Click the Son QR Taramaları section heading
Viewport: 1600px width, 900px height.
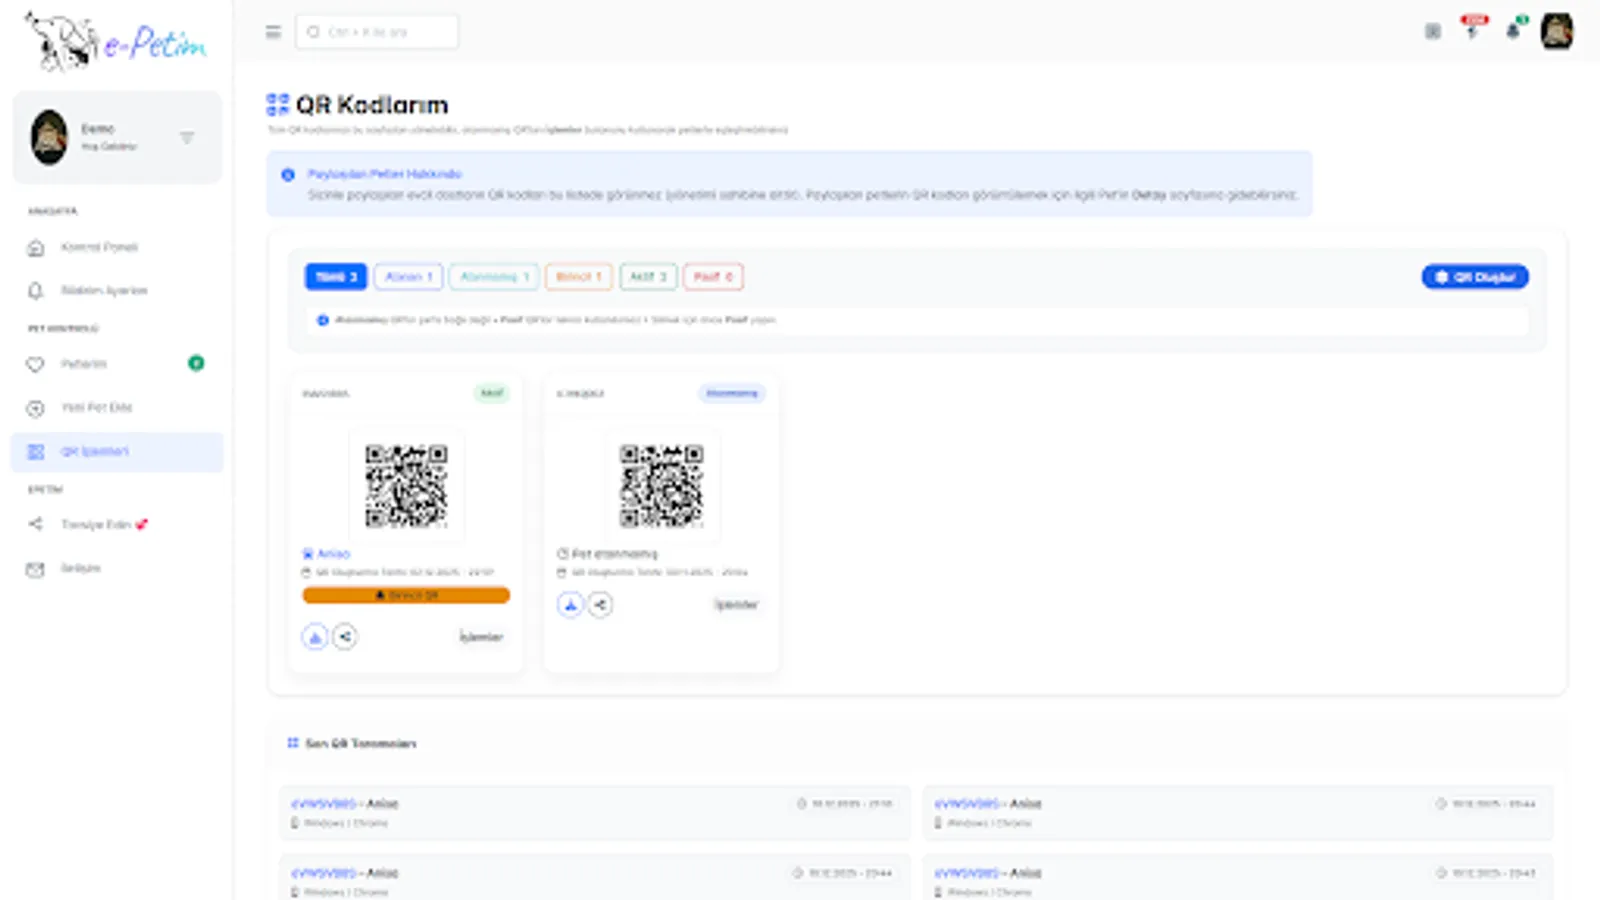(x=360, y=743)
